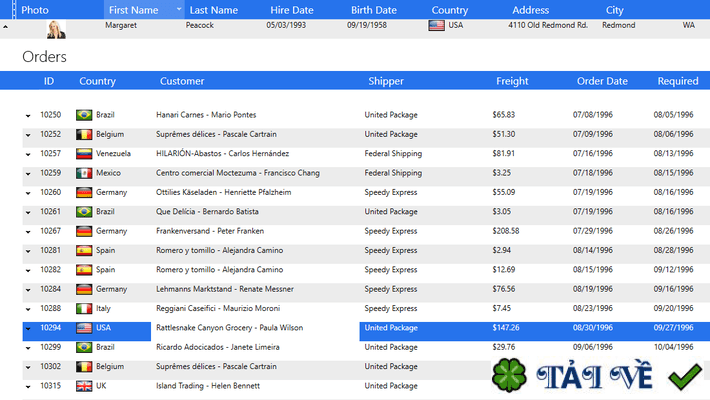Select customer Hanari Carnes - Mario Pontes
Screen dimensions: 710x400
tap(206, 115)
